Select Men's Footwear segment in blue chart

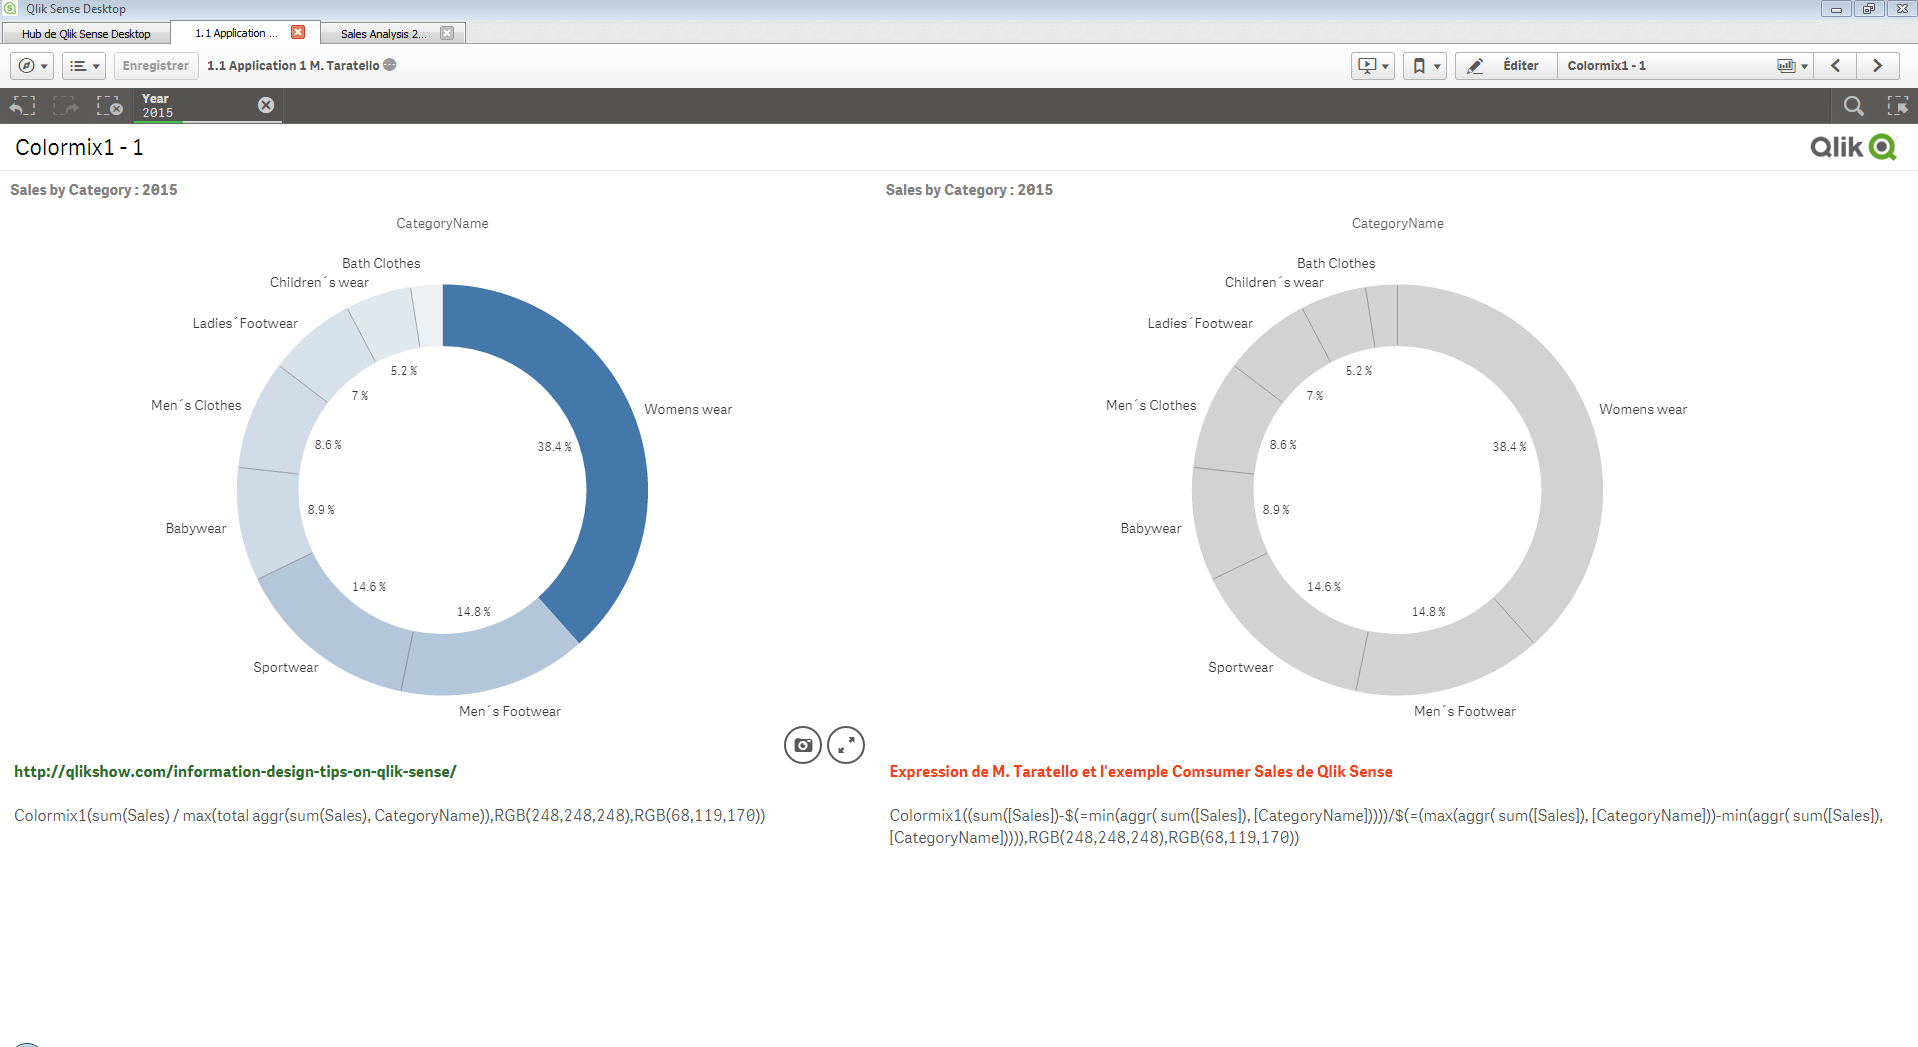[490, 658]
